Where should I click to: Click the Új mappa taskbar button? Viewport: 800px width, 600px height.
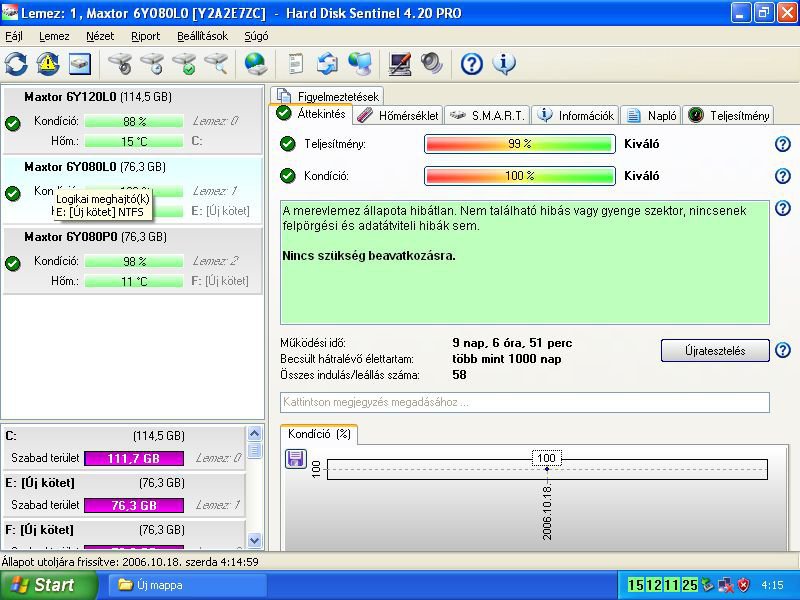coord(187,585)
